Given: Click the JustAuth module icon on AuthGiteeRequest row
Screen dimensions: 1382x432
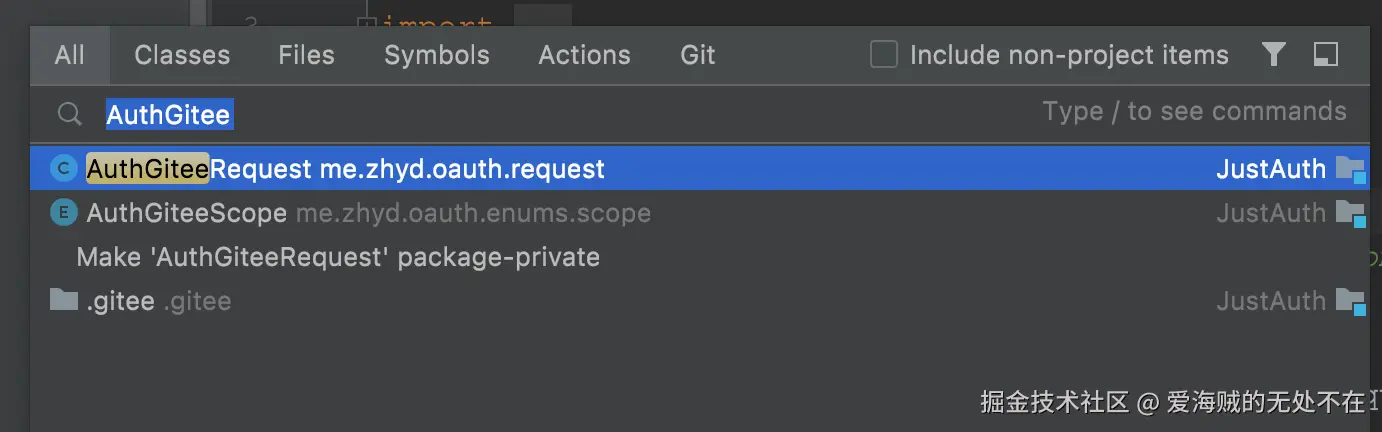Looking at the screenshot, I should (x=1350, y=170).
